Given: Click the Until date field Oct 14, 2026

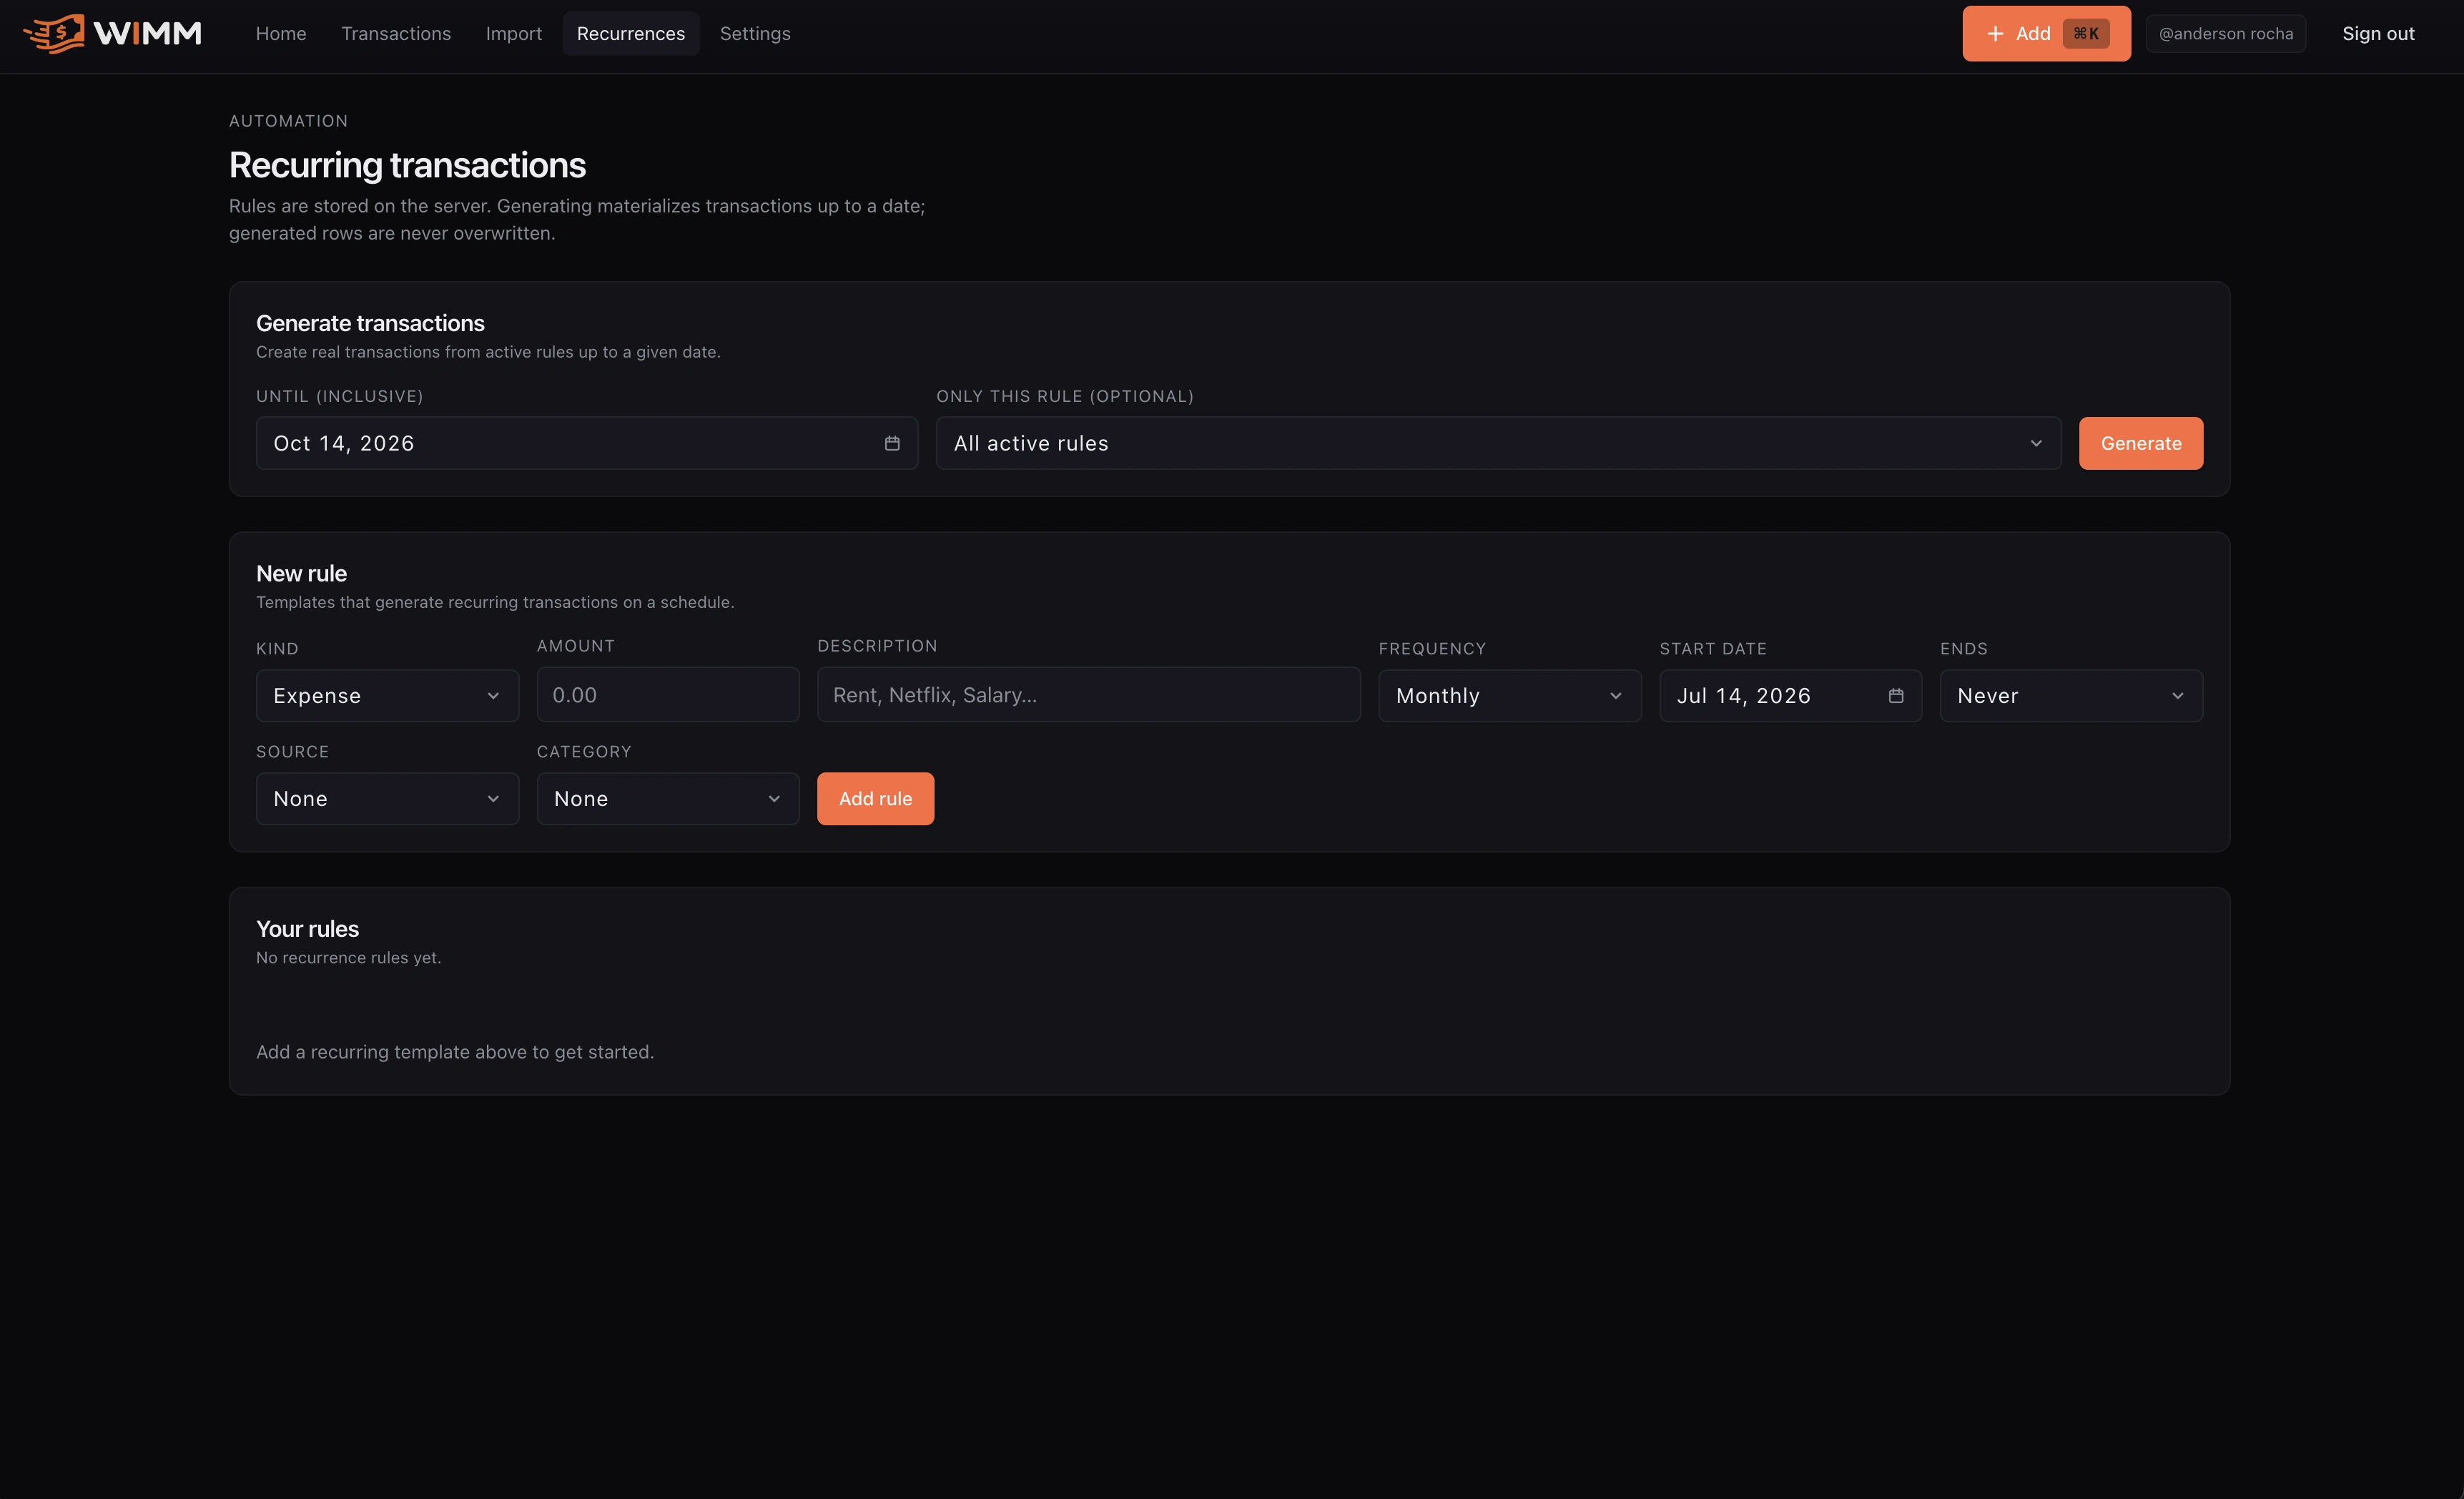Looking at the screenshot, I should point(587,443).
